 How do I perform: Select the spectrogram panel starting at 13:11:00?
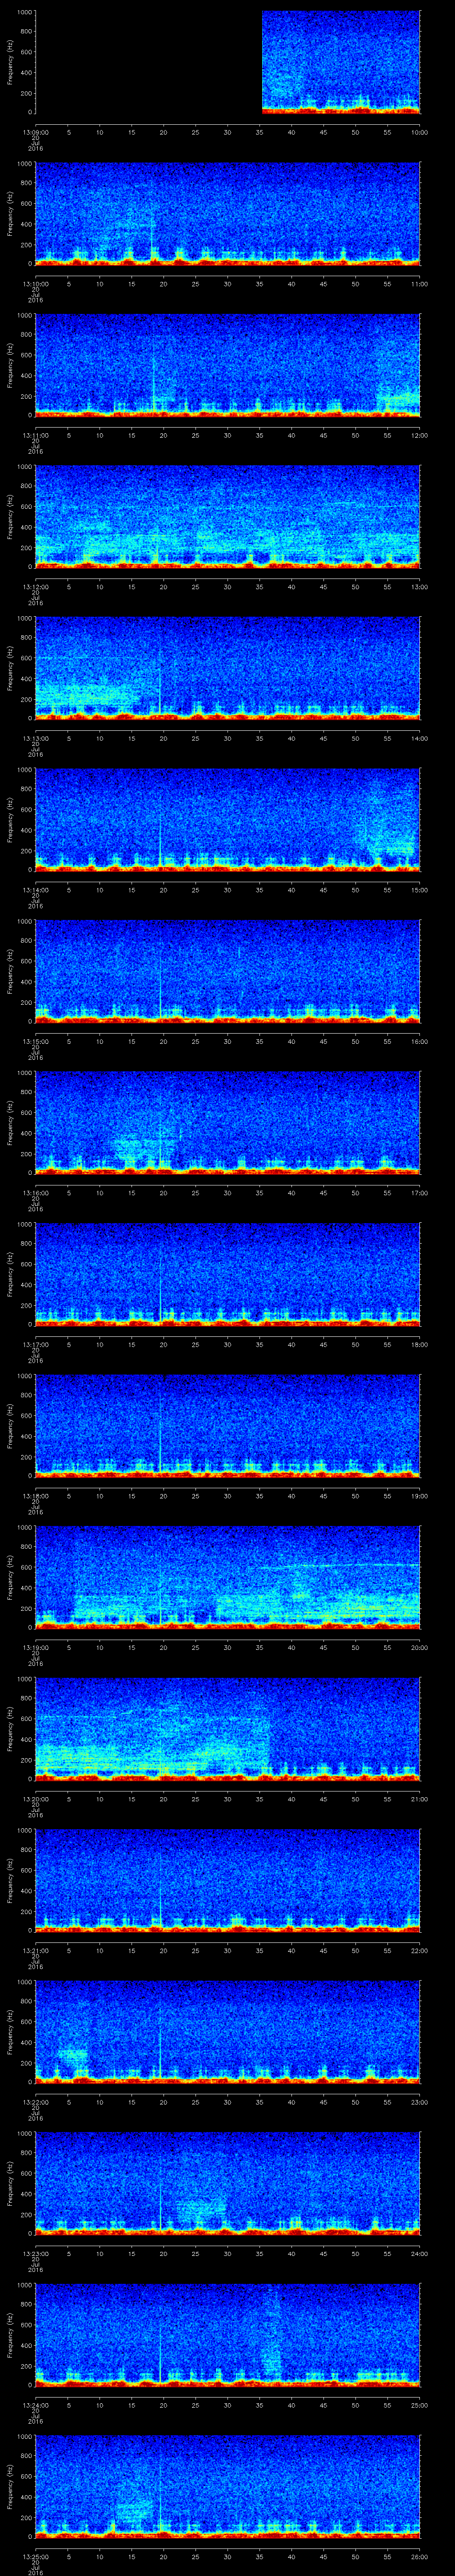pos(227,365)
